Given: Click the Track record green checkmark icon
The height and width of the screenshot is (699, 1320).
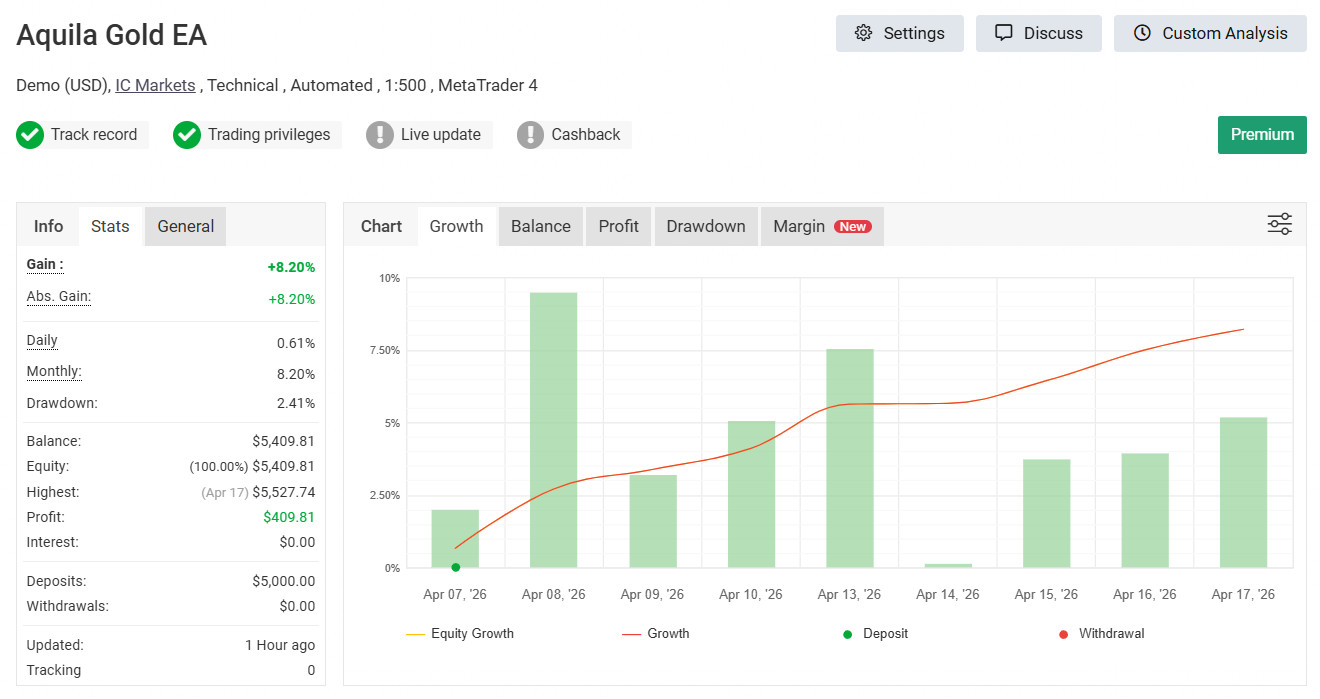Looking at the screenshot, I should 30,135.
